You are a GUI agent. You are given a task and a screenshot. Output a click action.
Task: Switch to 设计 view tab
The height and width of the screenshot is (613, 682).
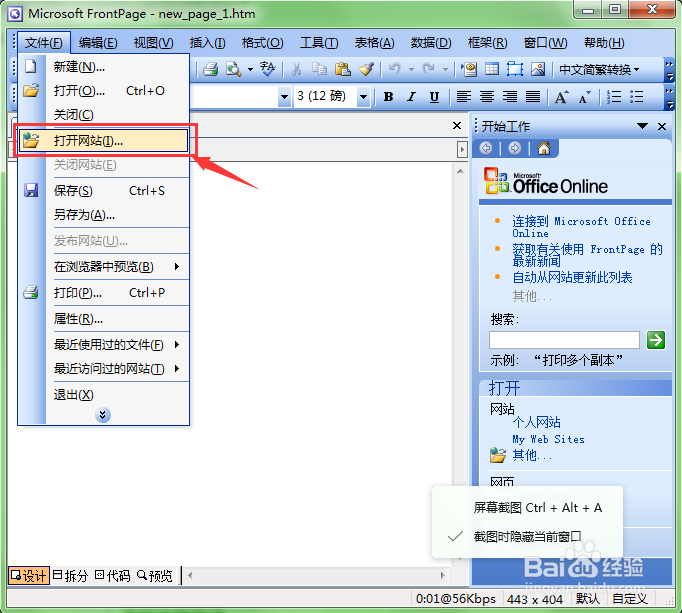[x=28, y=576]
